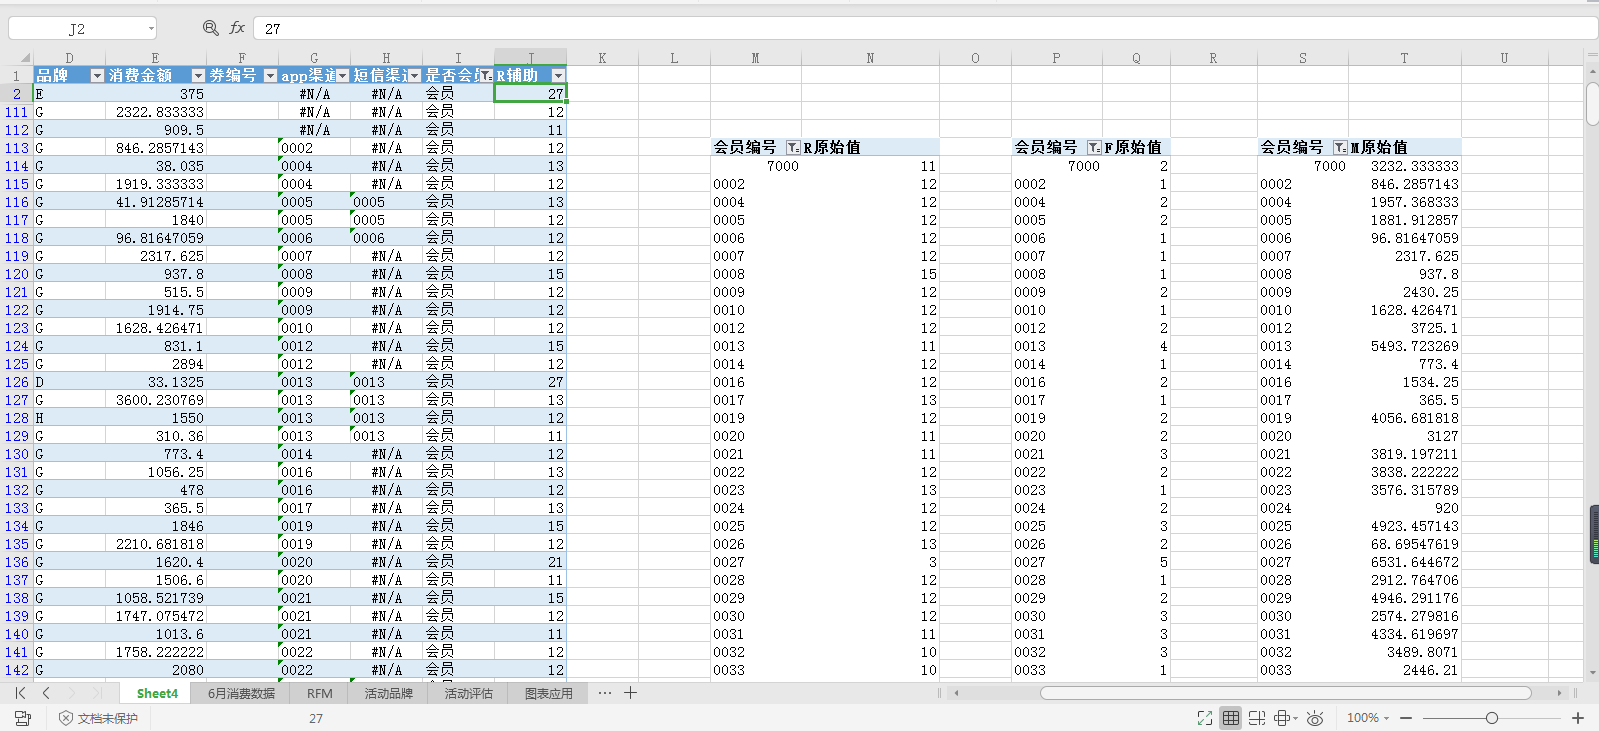Click the selected J2 cell showing 27
The image size is (1599, 731).
click(531, 94)
